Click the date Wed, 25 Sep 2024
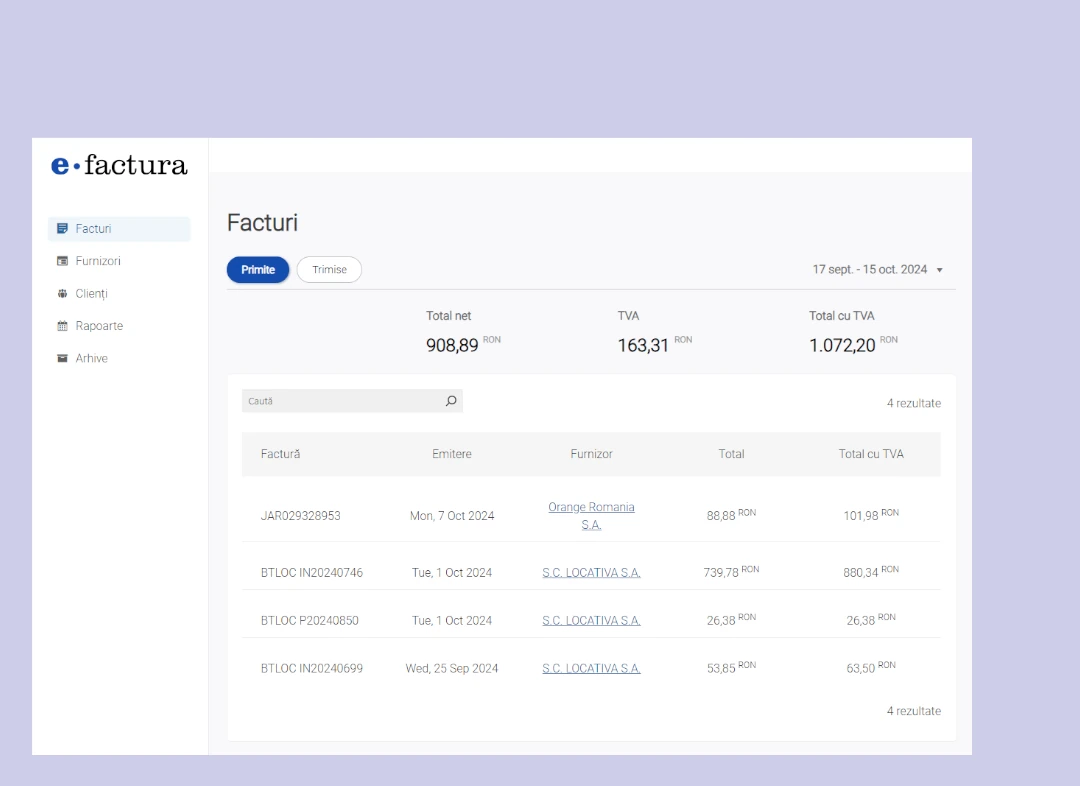Image resolution: width=1080 pixels, height=786 pixels. pos(452,668)
